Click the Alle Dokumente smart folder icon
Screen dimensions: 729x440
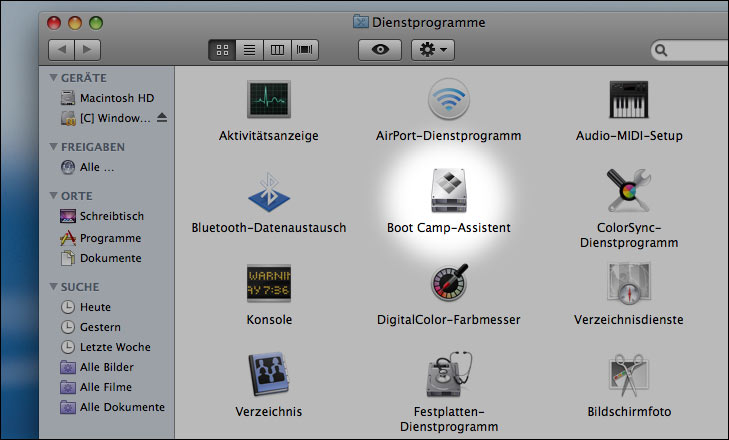(68, 407)
